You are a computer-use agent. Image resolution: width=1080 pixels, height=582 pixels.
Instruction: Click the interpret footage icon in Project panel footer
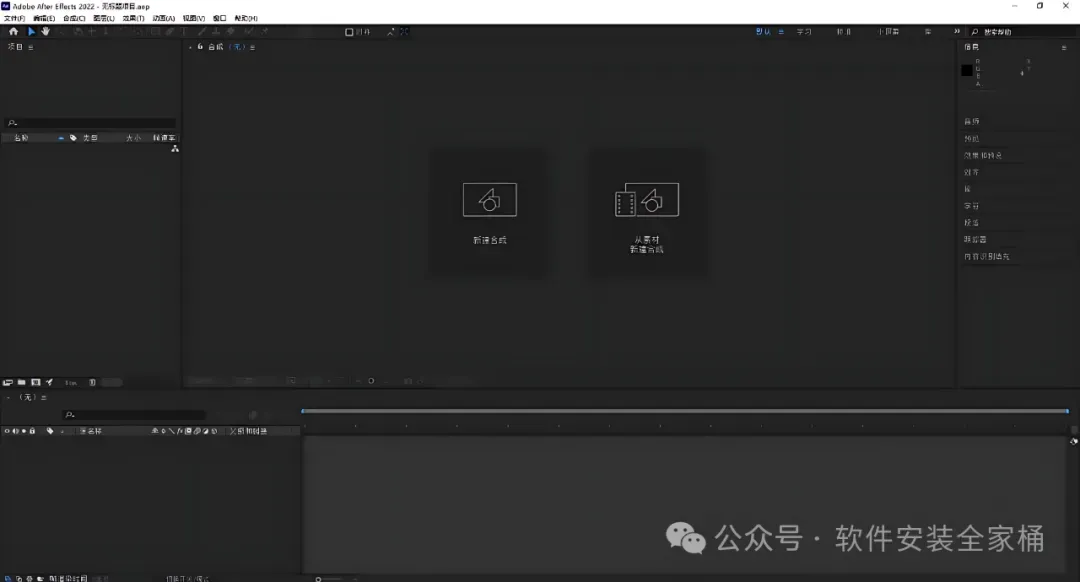(8, 382)
